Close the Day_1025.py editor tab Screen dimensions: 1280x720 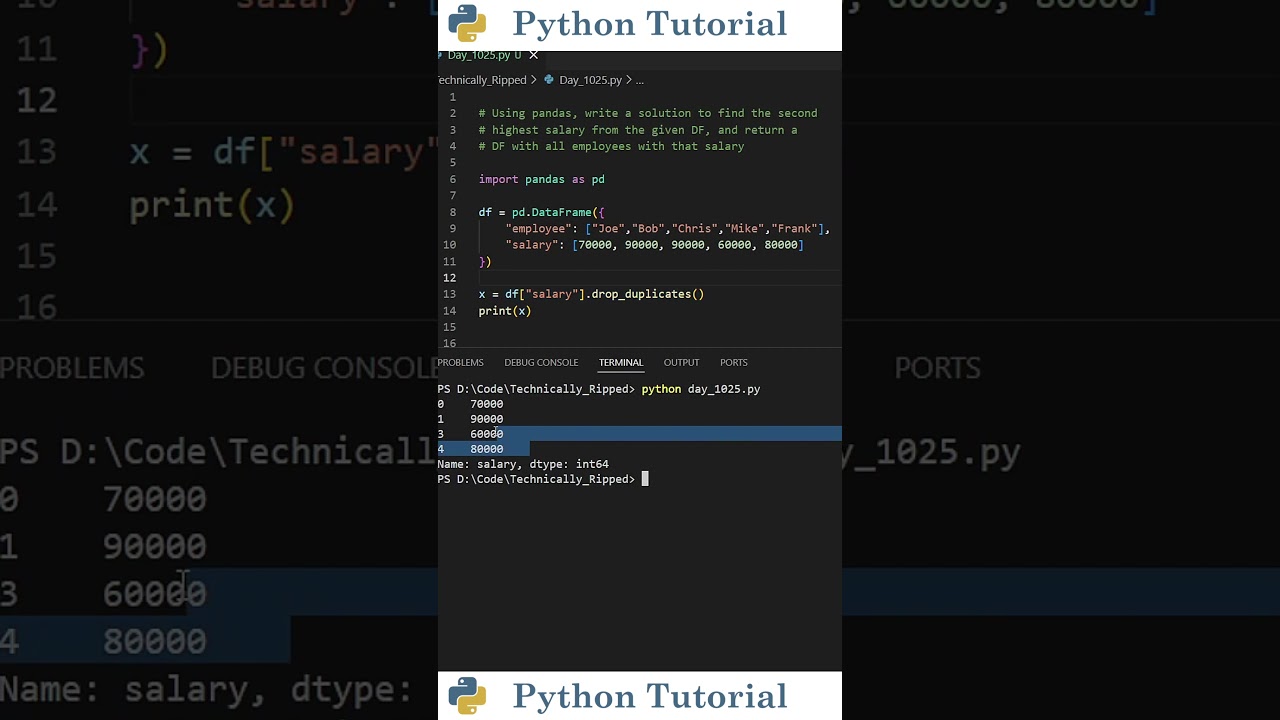(533, 55)
